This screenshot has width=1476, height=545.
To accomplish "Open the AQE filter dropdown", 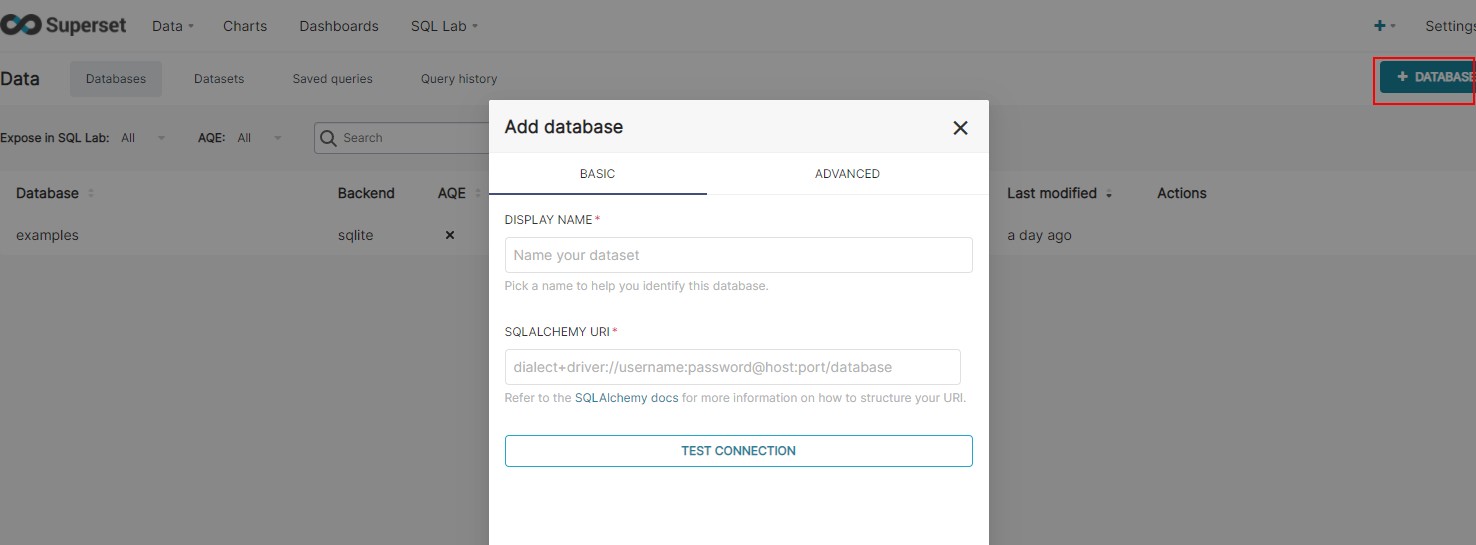I will click(x=260, y=138).
